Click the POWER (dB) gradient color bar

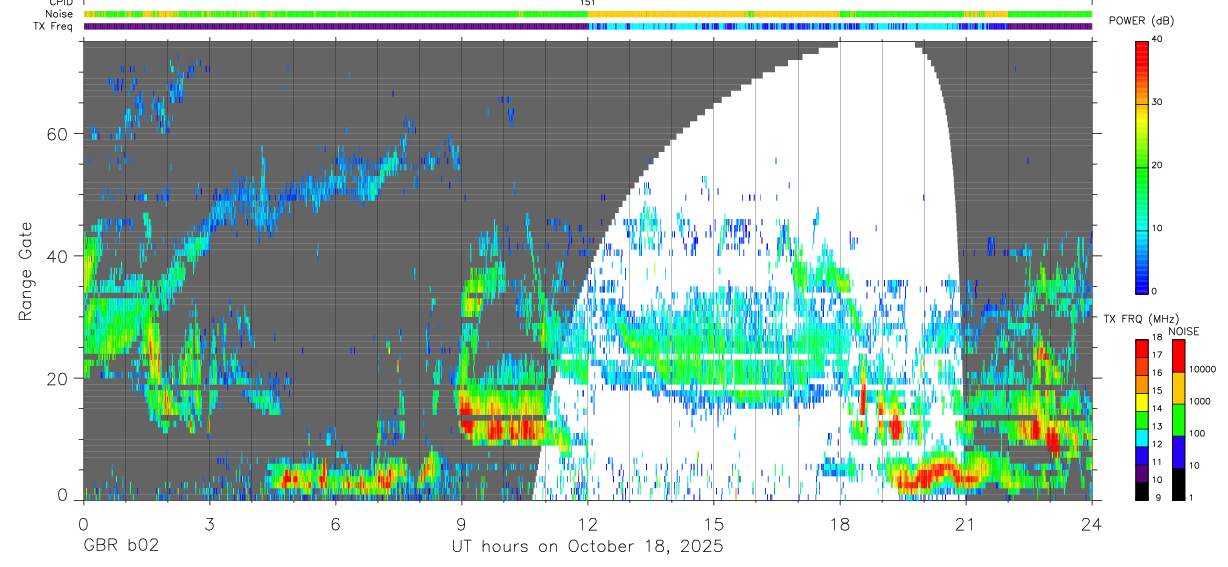[x=1142, y=166]
